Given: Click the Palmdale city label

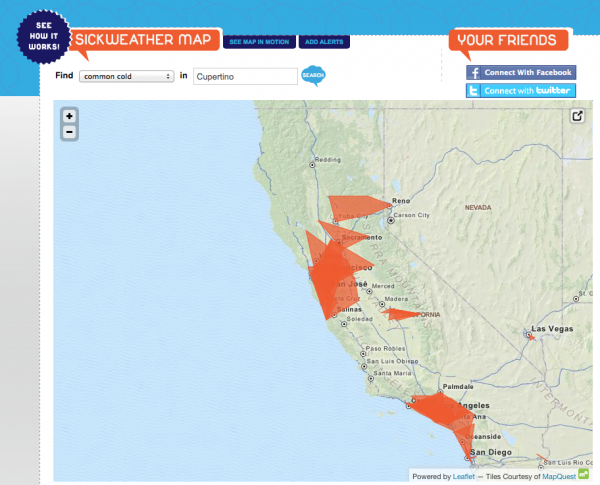Looking at the screenshot, I should coord(458,387).
